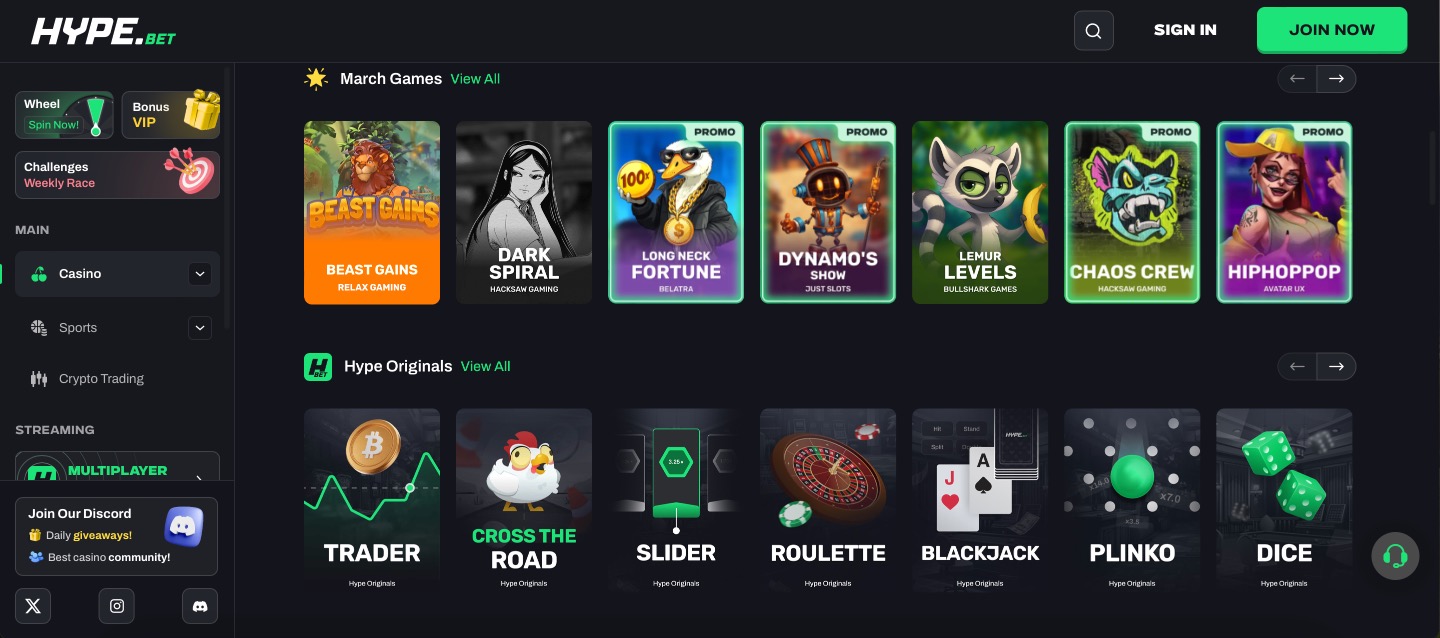The height and width of the screenshot is (638, 1440).
Task: Open View All for March Games
Action: (x=475, y=79)
